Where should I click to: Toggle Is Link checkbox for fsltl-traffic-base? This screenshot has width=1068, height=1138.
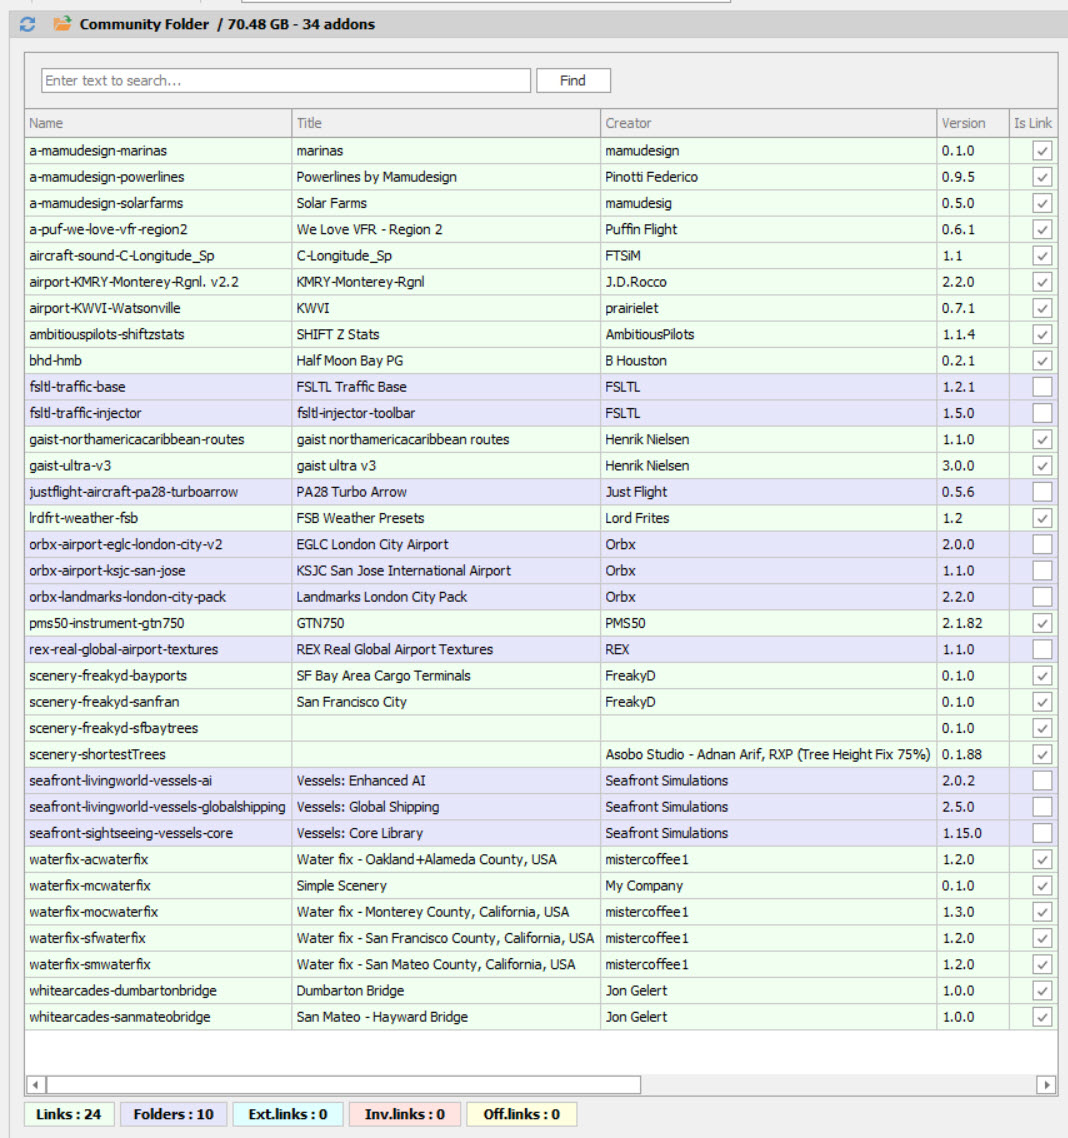[1042, 387]
